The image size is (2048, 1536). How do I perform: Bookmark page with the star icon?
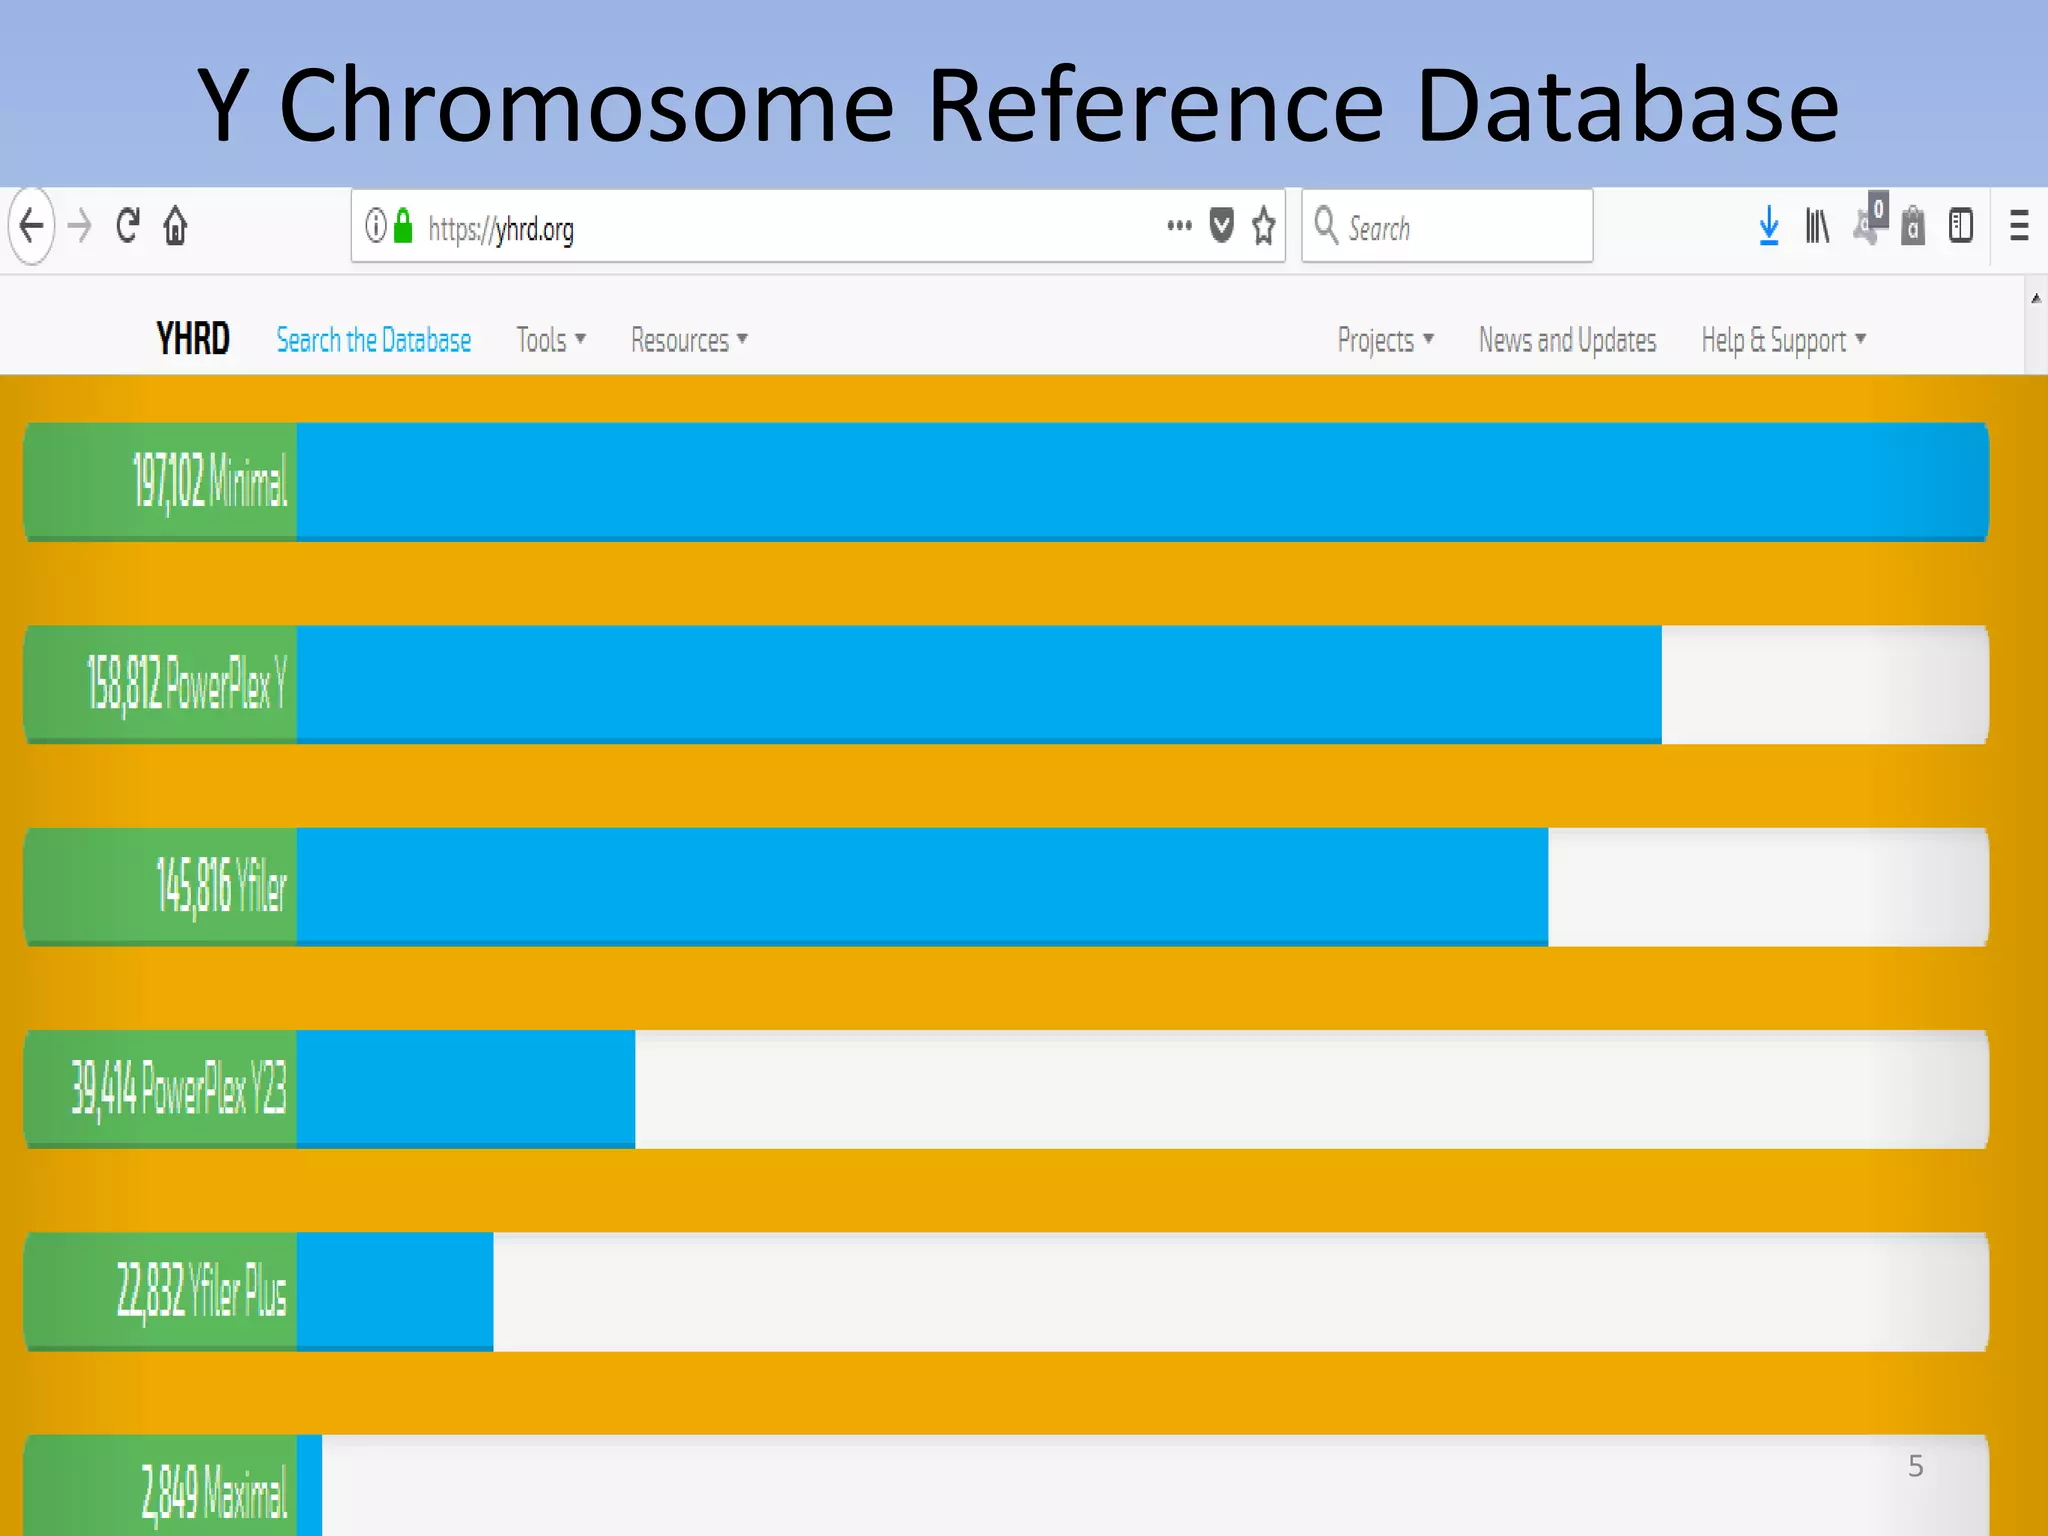pyautogui.click(x=1263, y=226)
